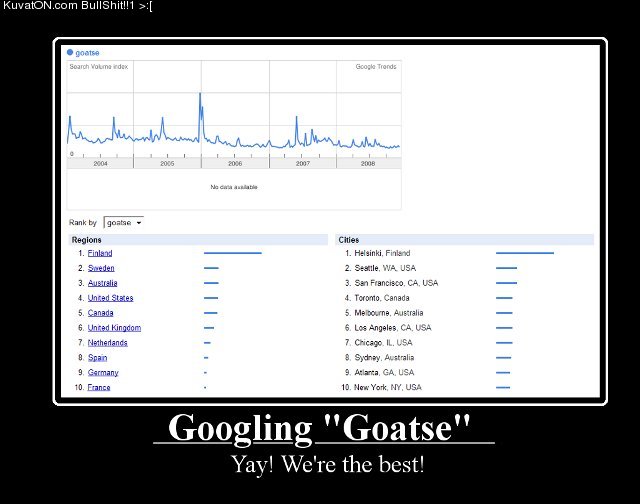Open the Sweden region link
640x504 pixels.
click(101, 268)
